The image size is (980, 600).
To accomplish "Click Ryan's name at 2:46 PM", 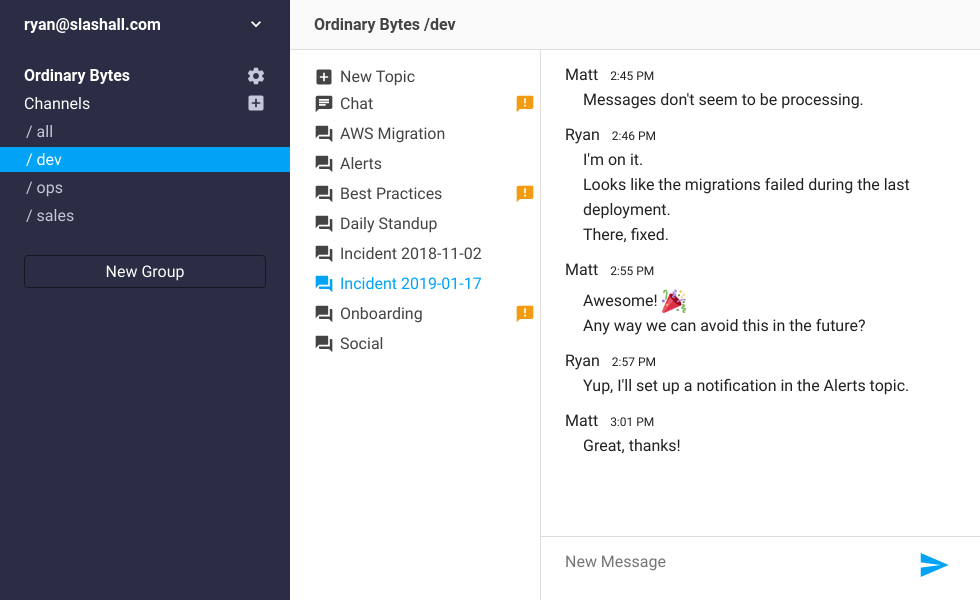I will [x=582, y=135].
